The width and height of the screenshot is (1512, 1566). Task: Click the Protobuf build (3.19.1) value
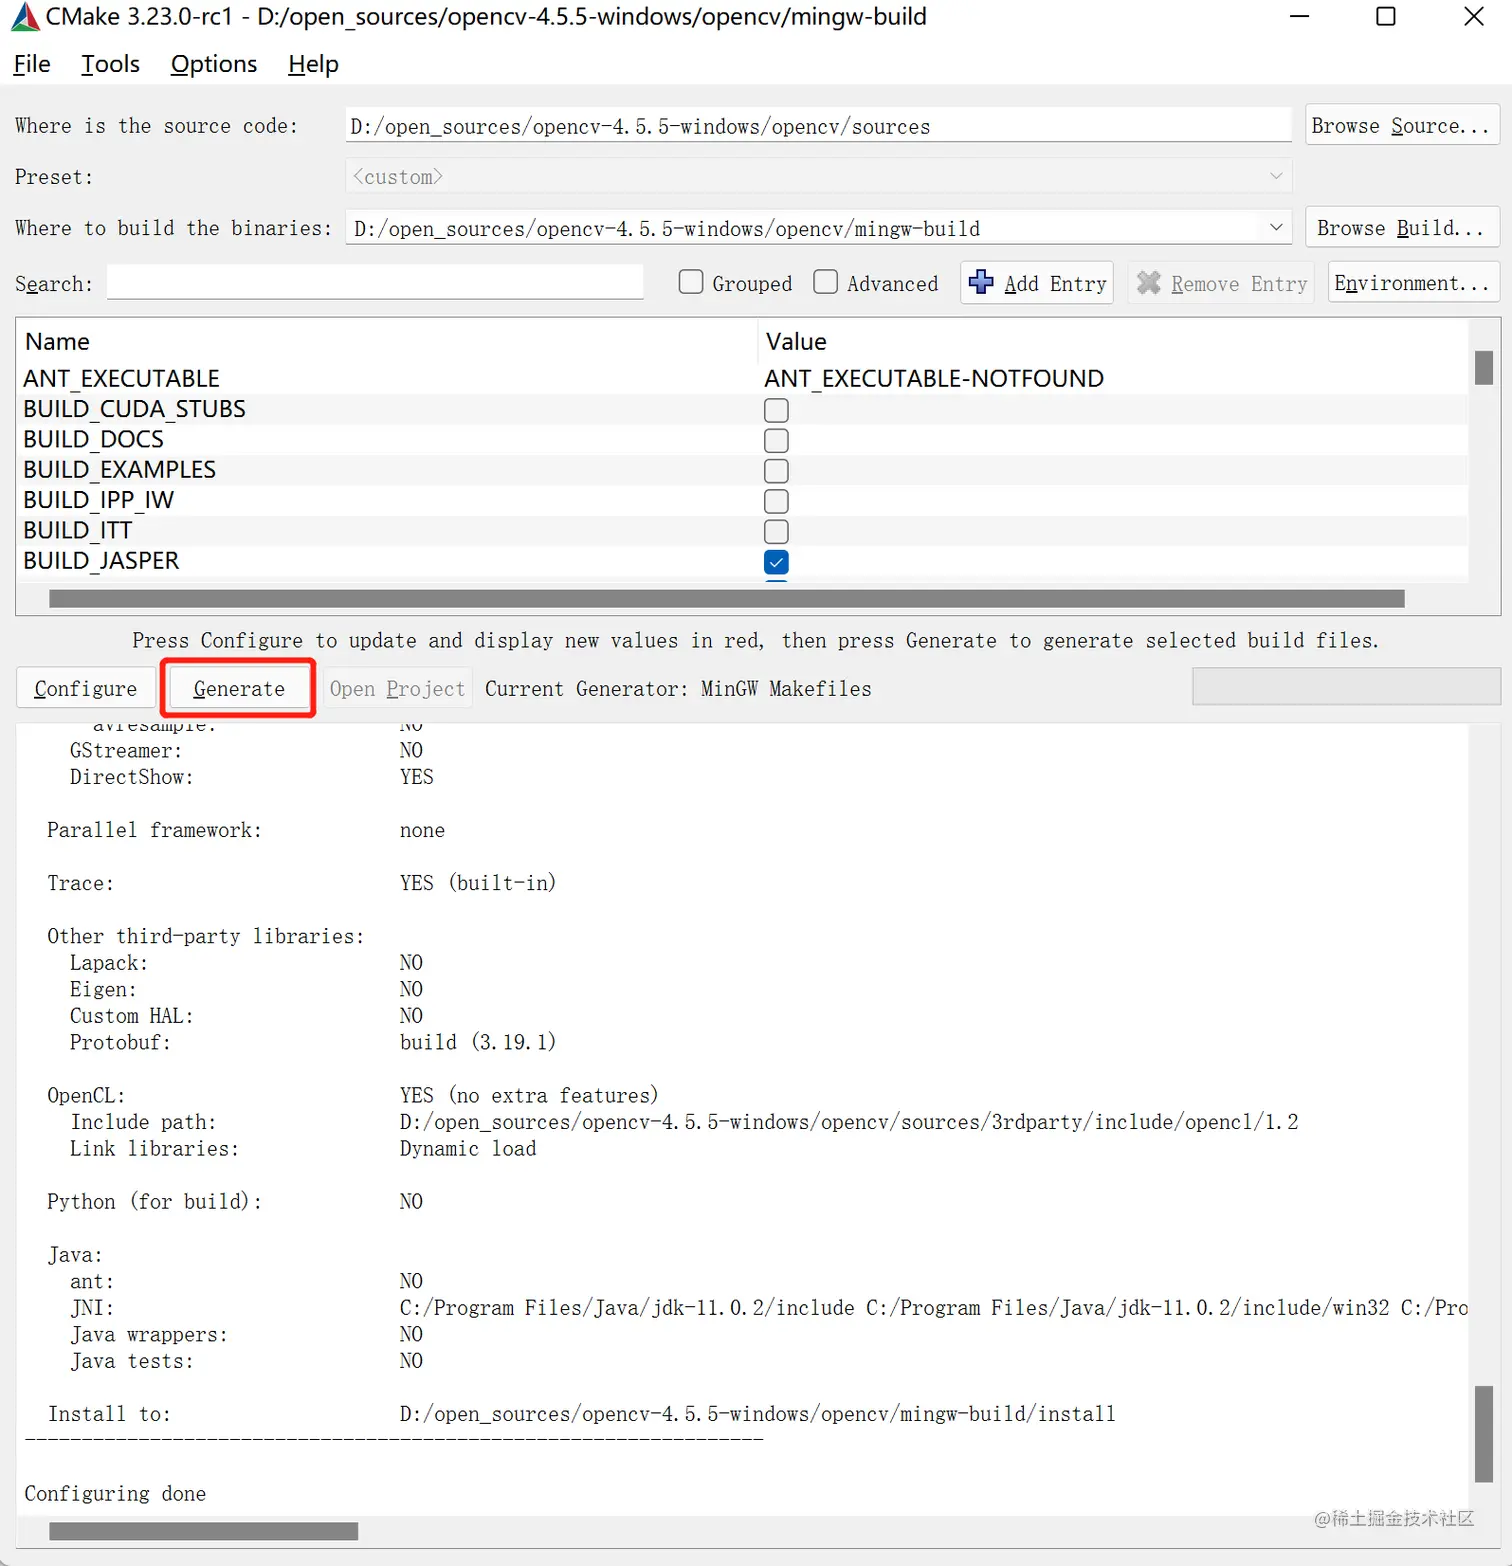(x=477, y=1042)
